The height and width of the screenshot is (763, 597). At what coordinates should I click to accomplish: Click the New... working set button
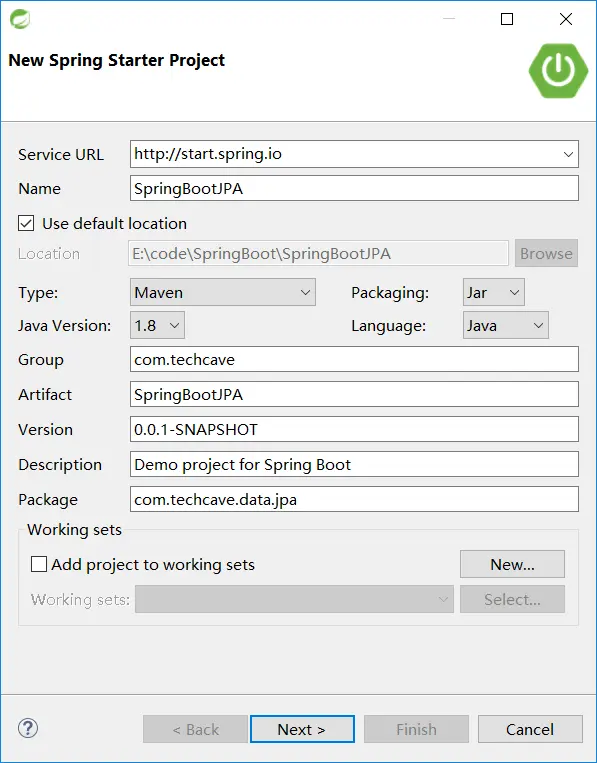pos(512,564)
